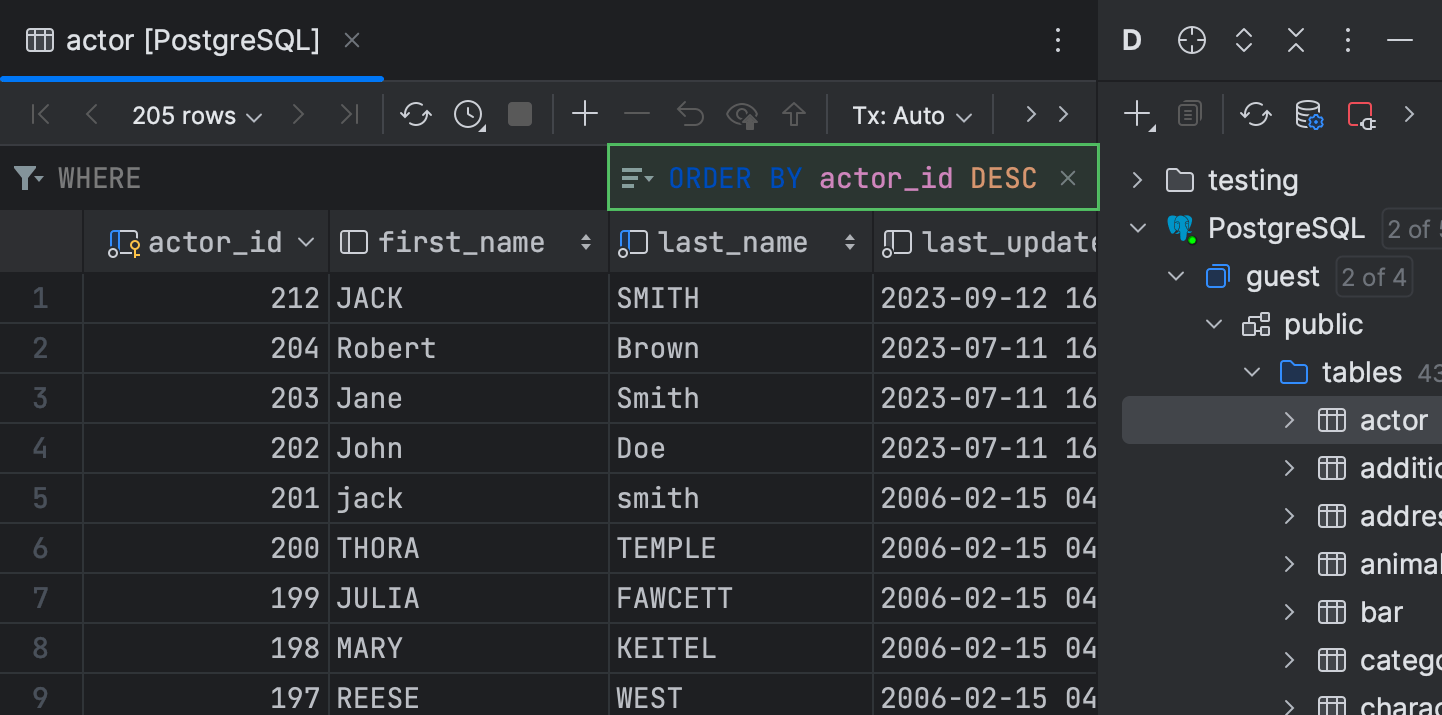Refresh the database tree

point(1255,113)
